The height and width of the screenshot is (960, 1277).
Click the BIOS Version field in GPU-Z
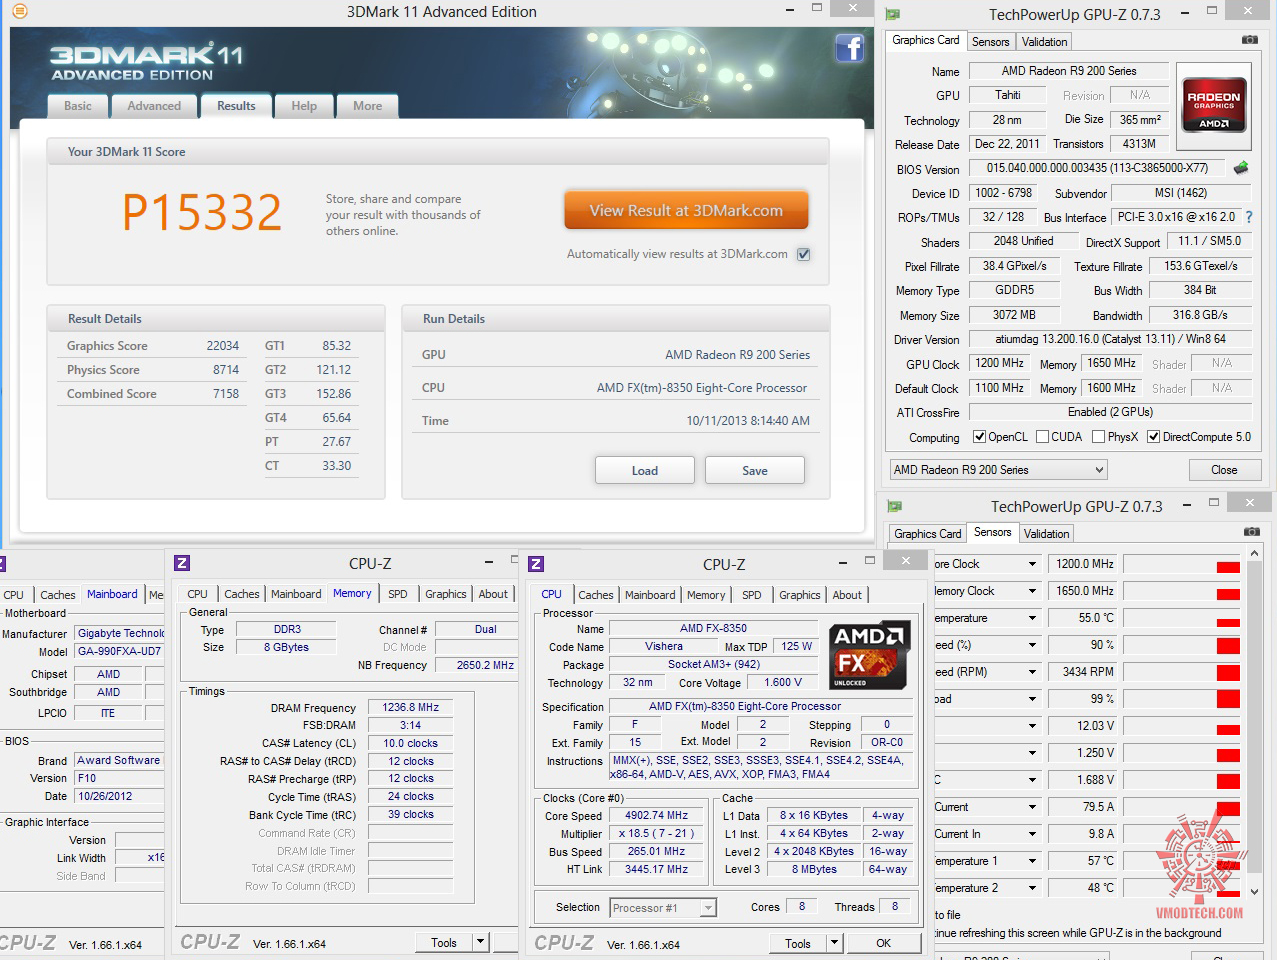[x=1097, y=169]
